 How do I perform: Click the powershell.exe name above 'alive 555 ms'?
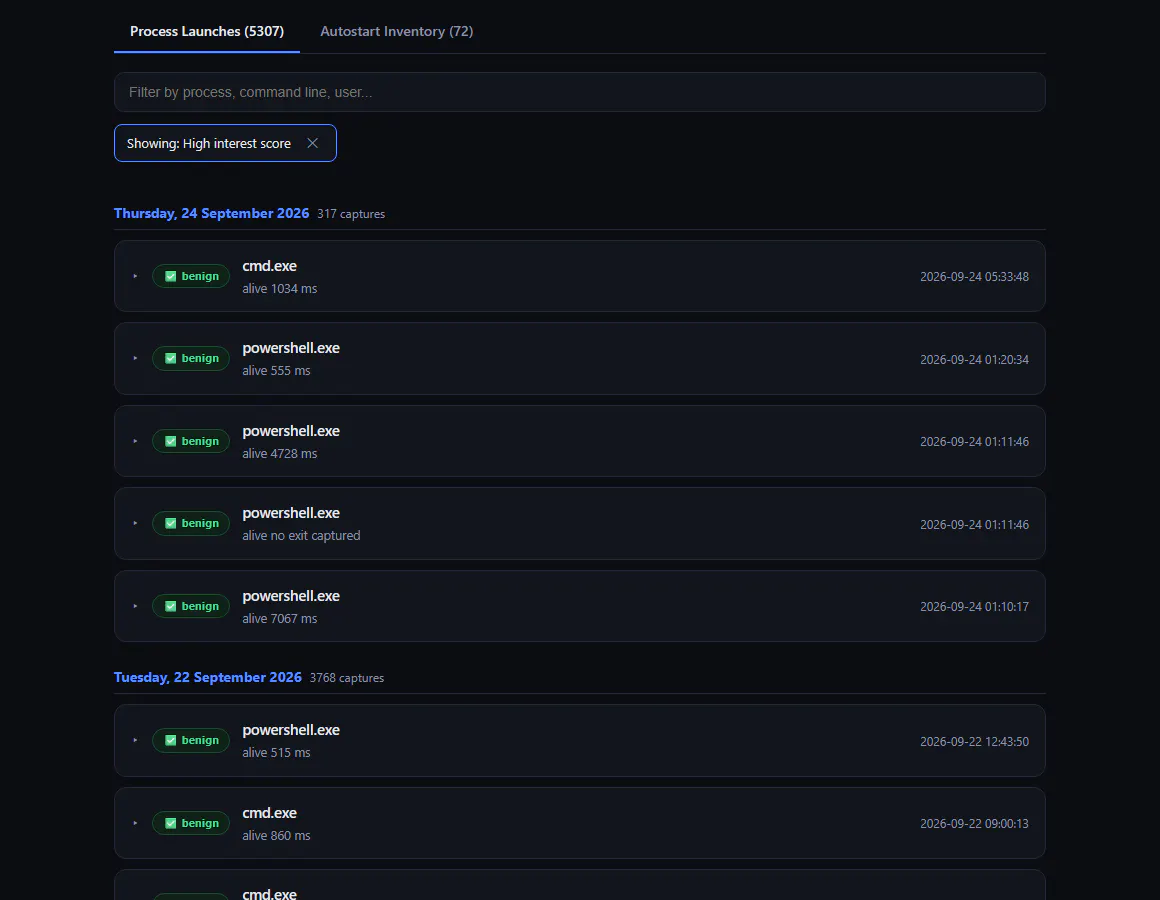pyautogui.click(x=291, y=348)
